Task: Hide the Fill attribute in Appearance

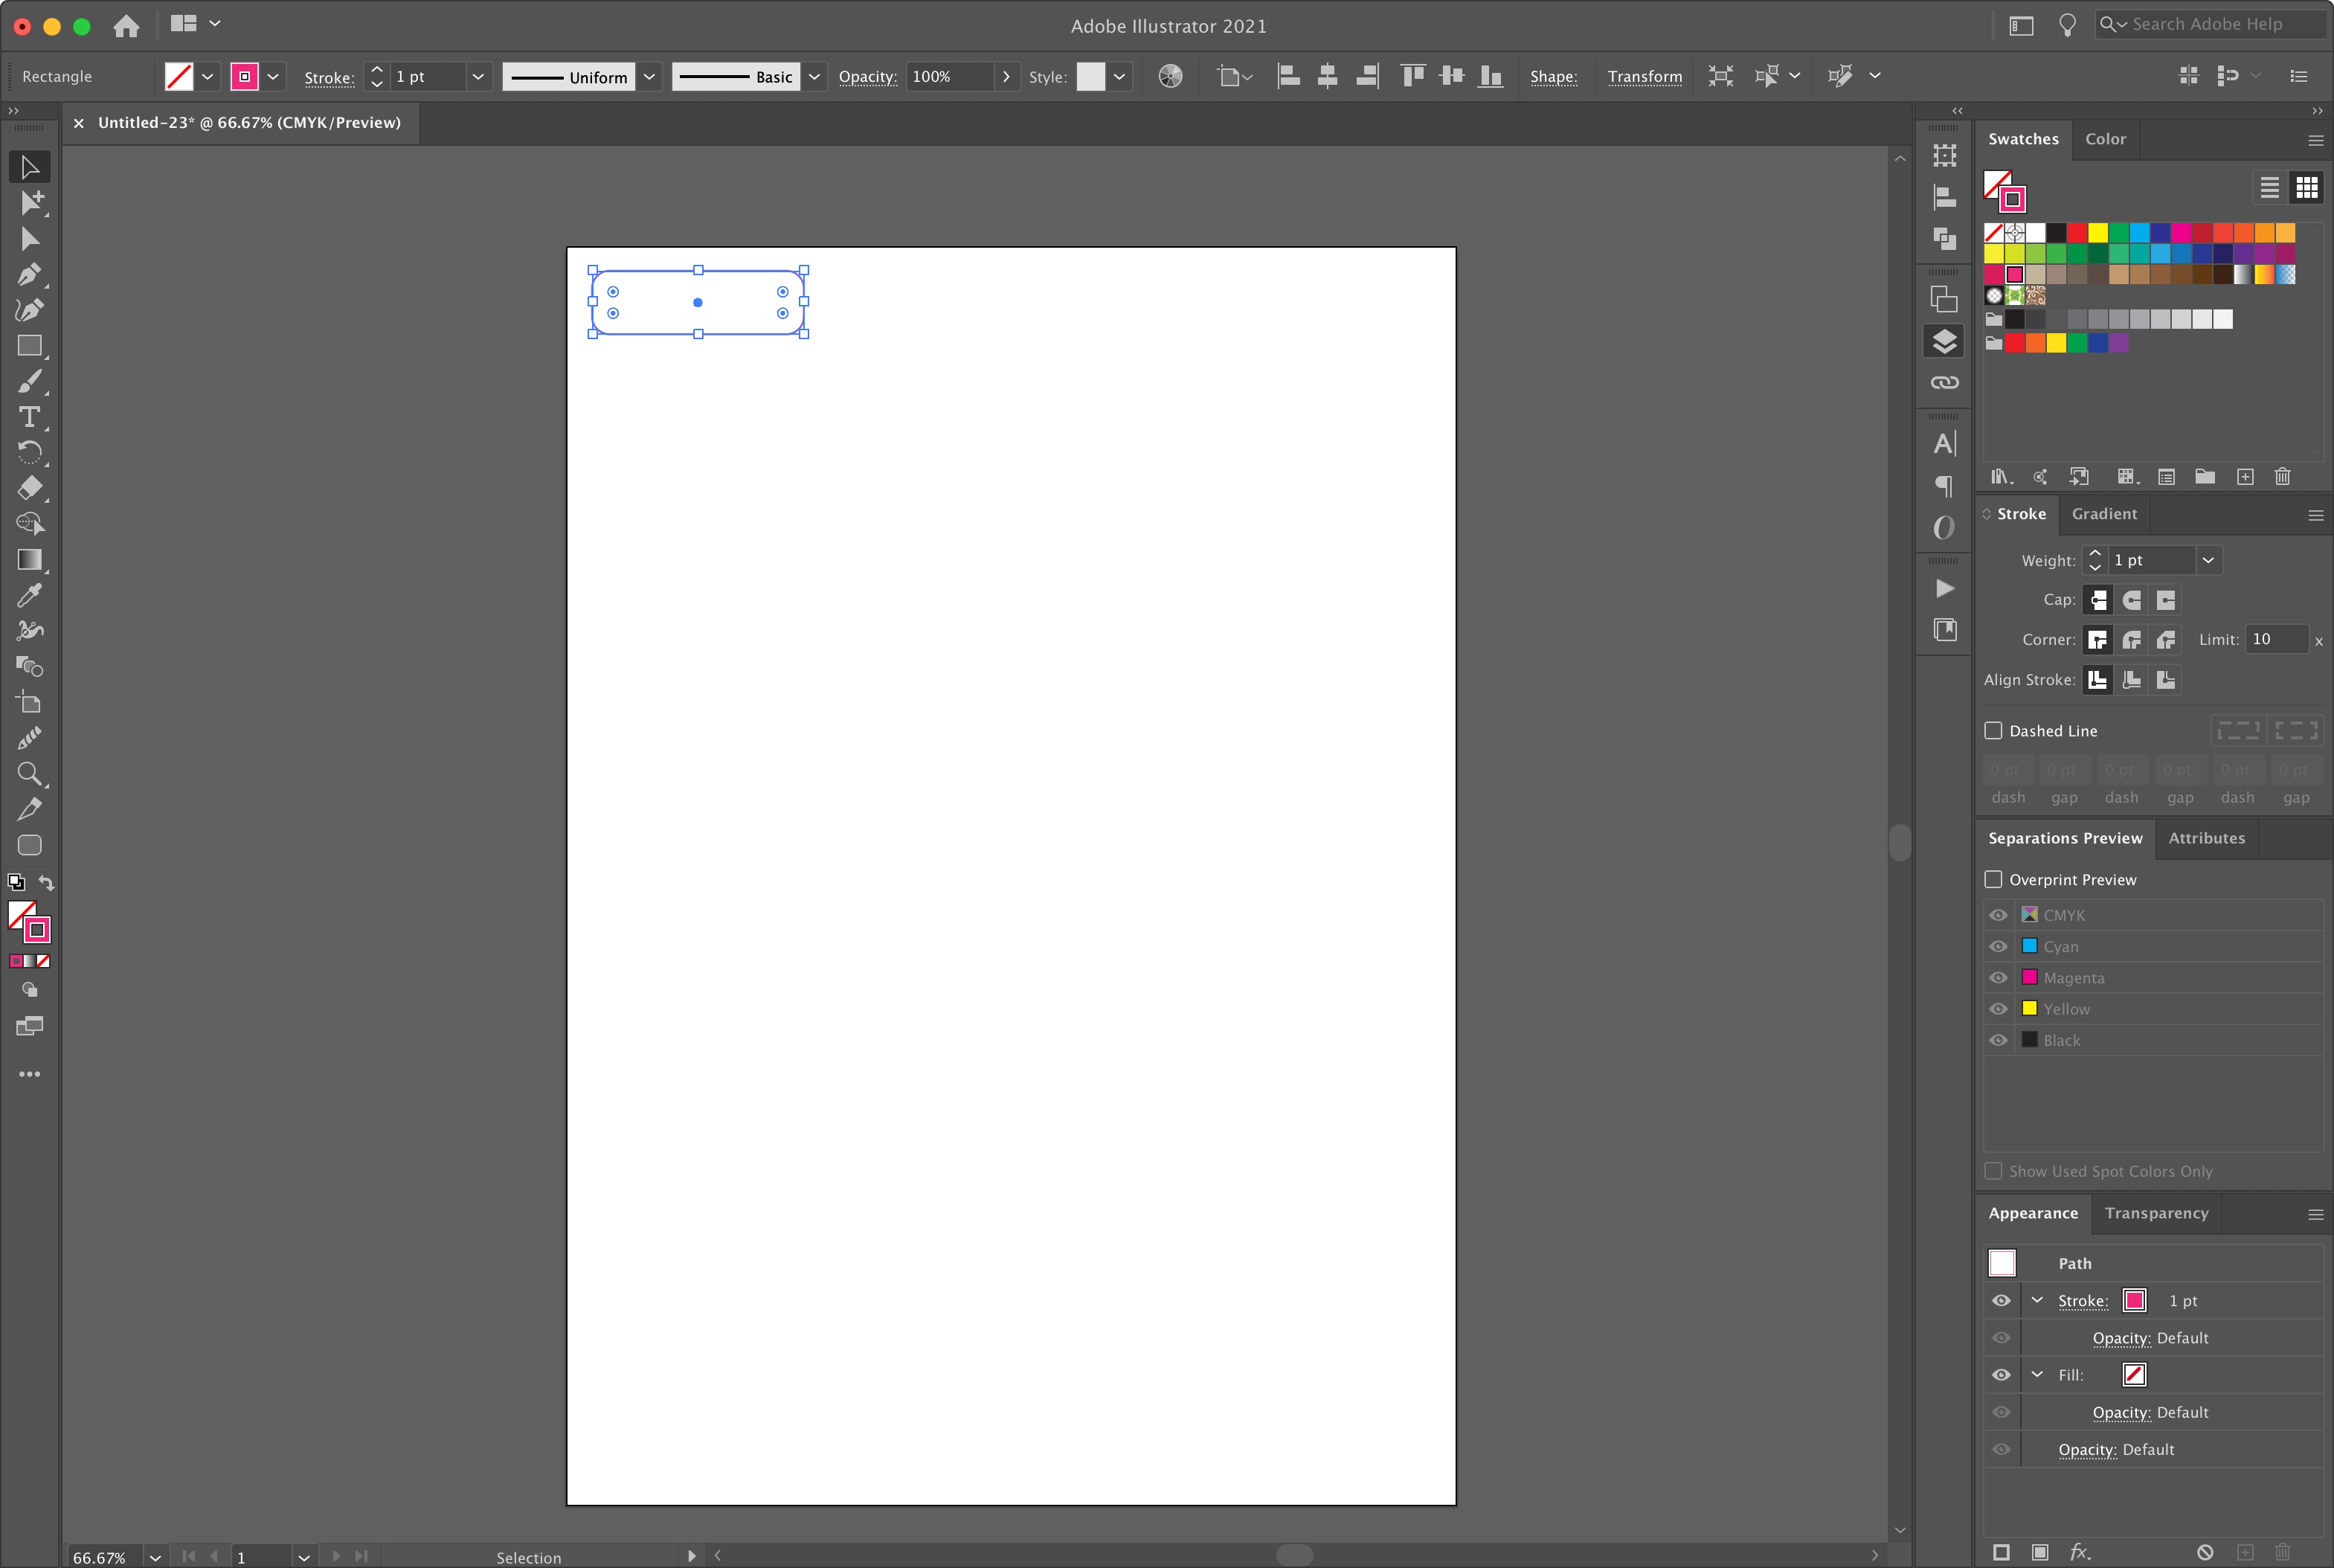Action: [x=2001, y=1375]
